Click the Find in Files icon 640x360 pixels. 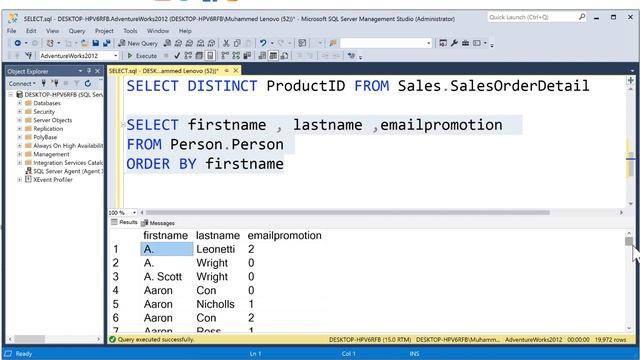(333, 43)
